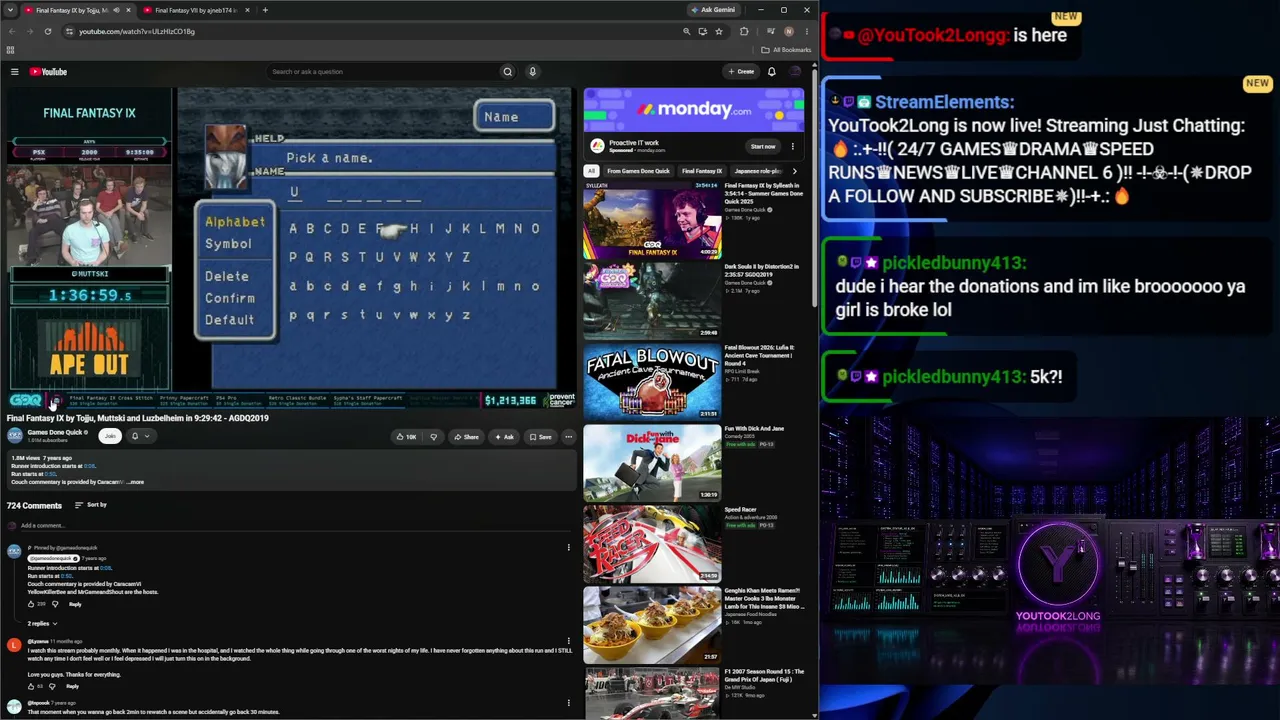This screenshot has width=1280, height=720.
Task: Show more filter chips with the arrow
Action: point(795,171)
